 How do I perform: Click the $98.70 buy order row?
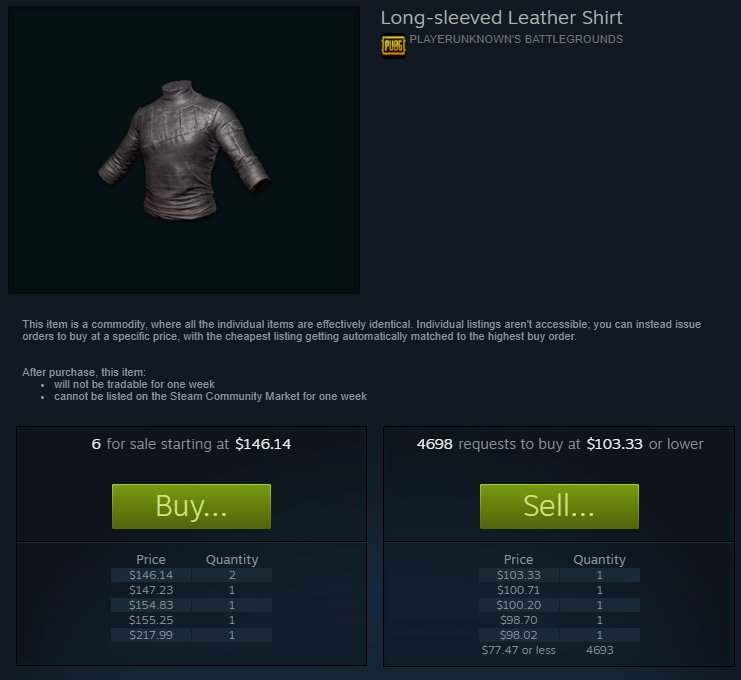(559, 620)
